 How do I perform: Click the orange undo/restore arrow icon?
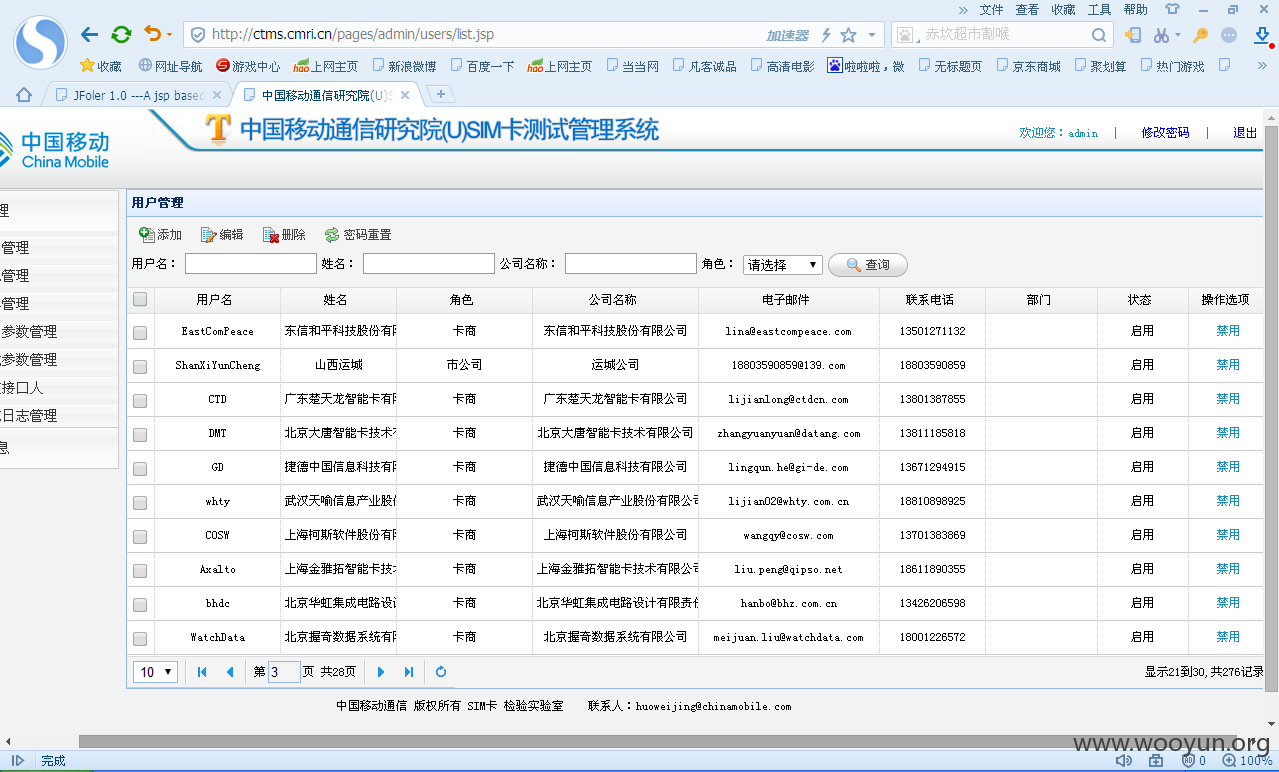click(x=152, y=34)
